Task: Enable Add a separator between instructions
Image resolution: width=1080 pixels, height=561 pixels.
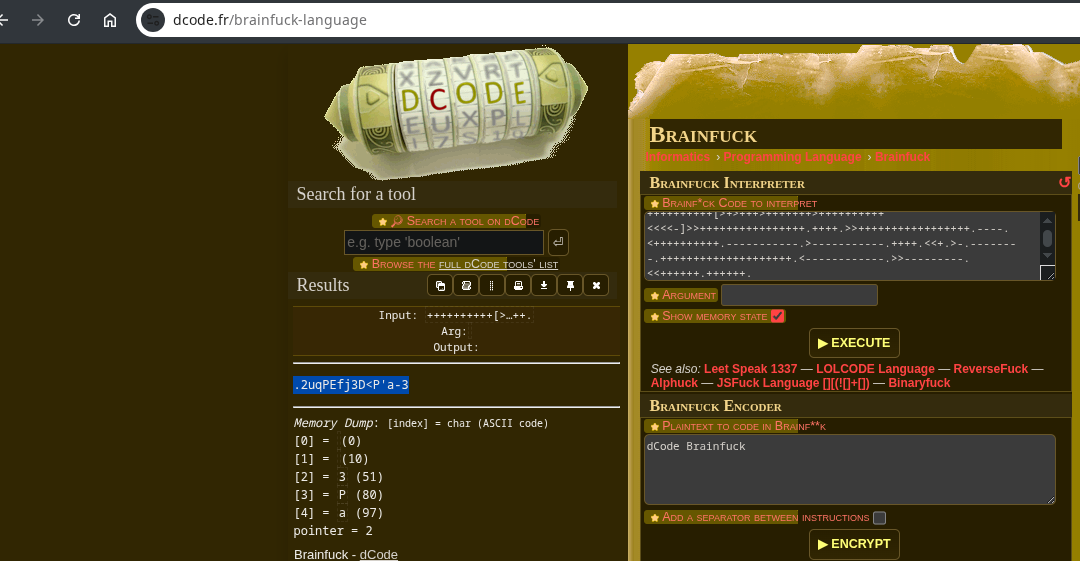Action: click(x=879, y=518)
